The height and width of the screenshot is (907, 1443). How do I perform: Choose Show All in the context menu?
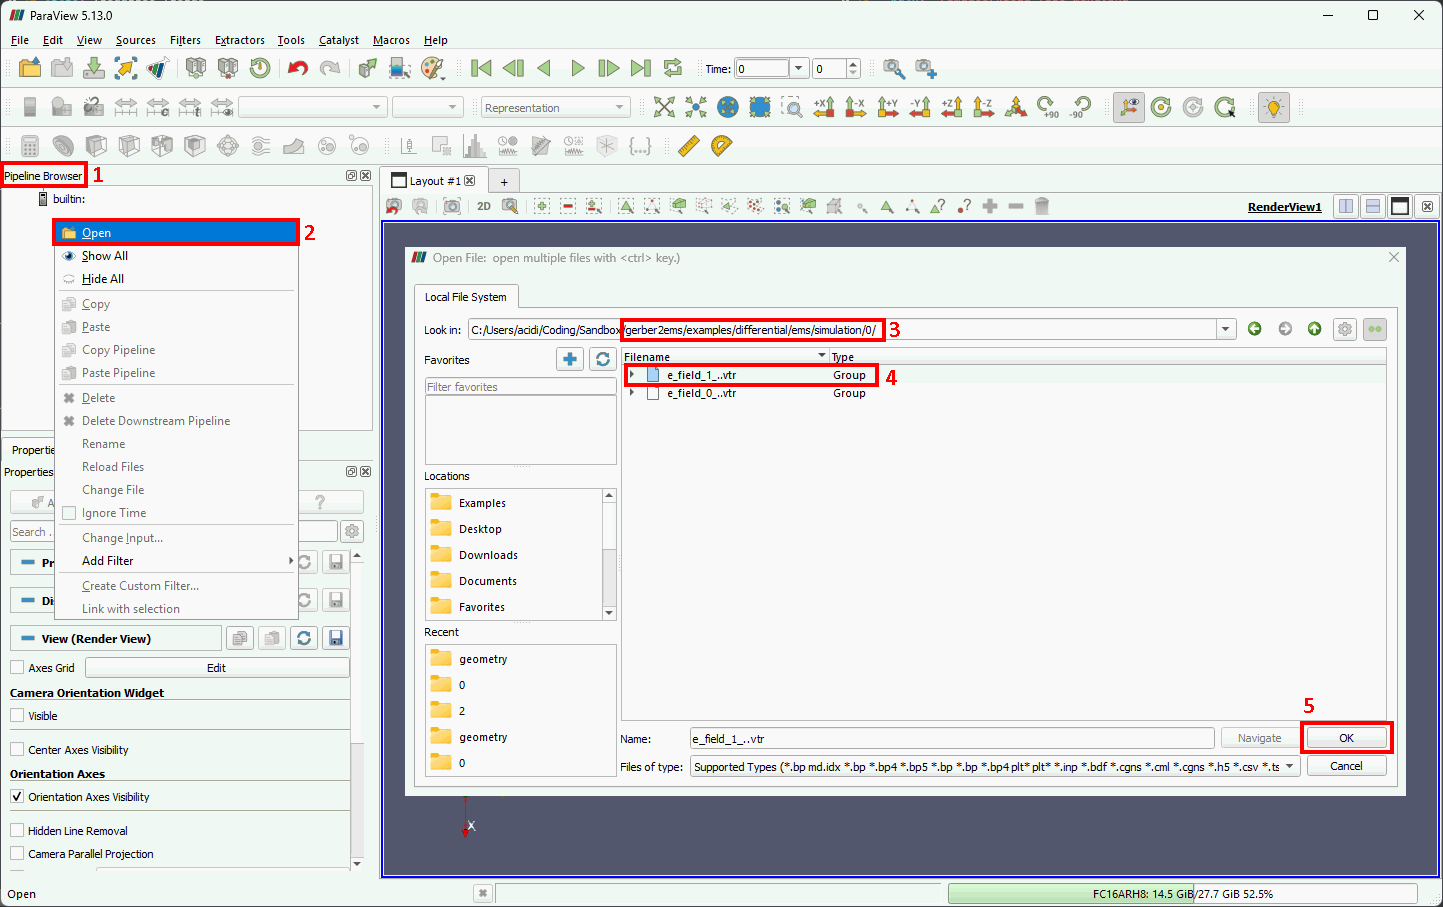coord(176,256)
